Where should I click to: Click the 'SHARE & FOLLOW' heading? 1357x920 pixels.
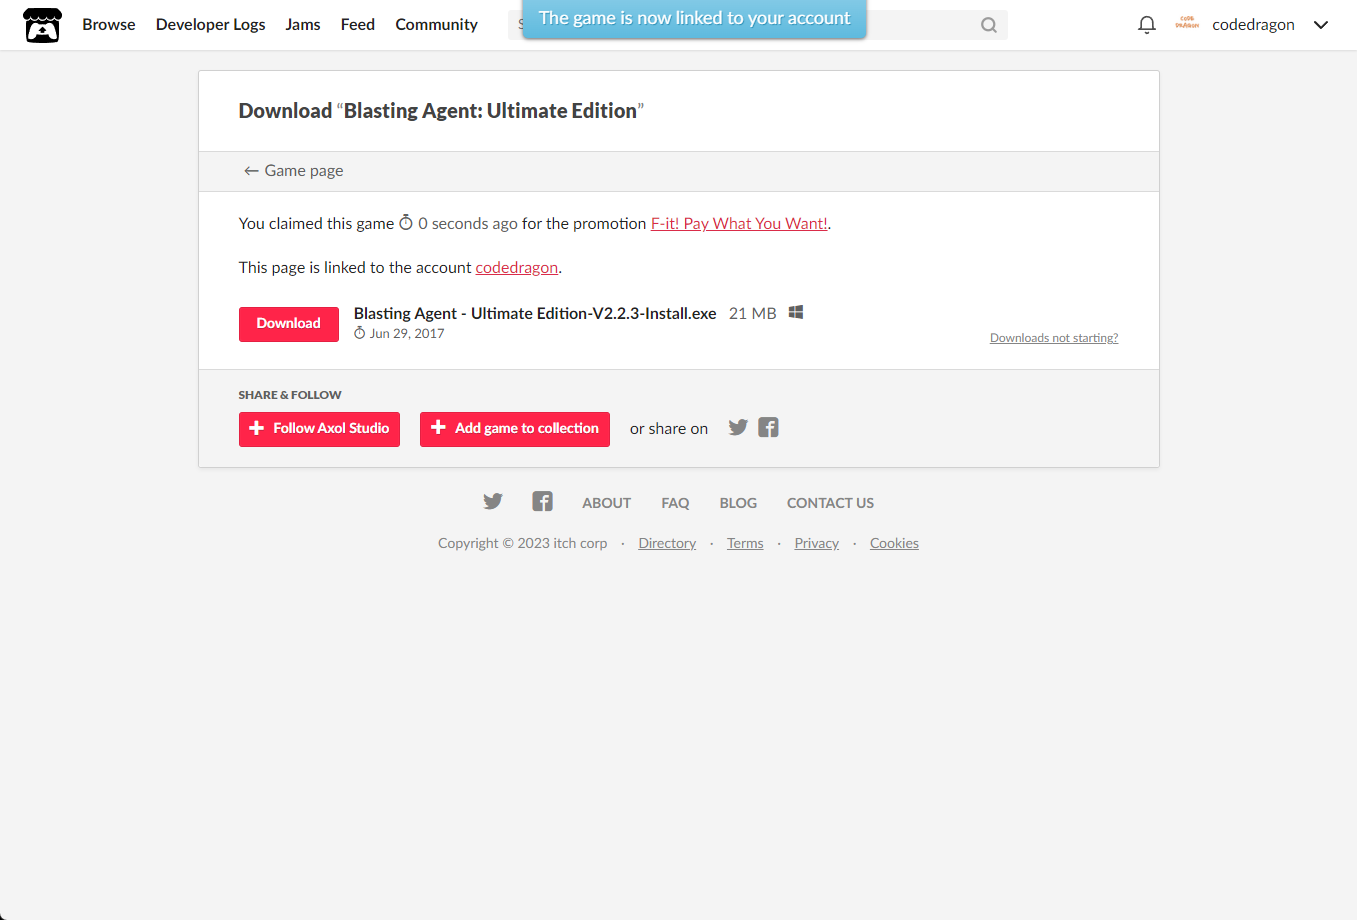(290, 395)
